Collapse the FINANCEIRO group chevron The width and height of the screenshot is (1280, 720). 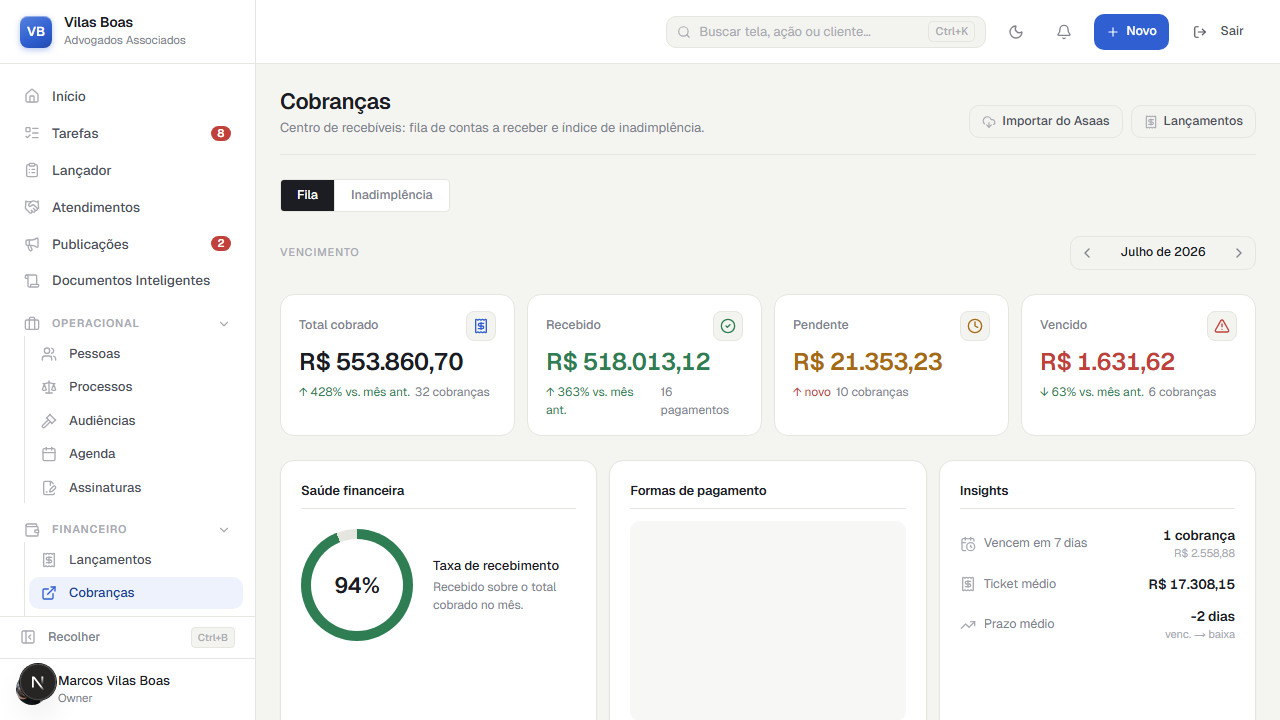tap(224, 530)
